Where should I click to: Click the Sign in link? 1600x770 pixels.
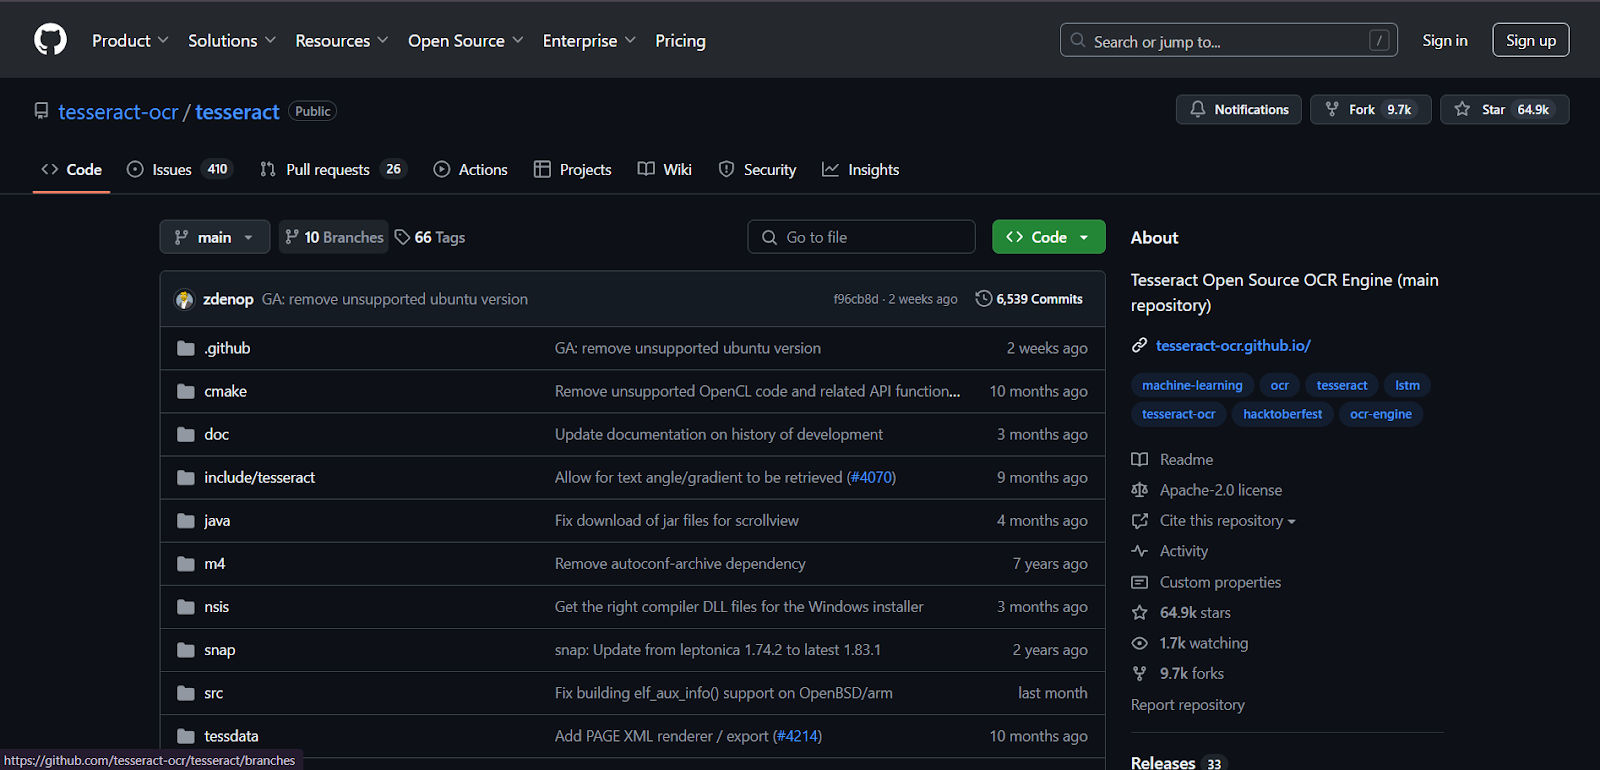coord(1445,40)
